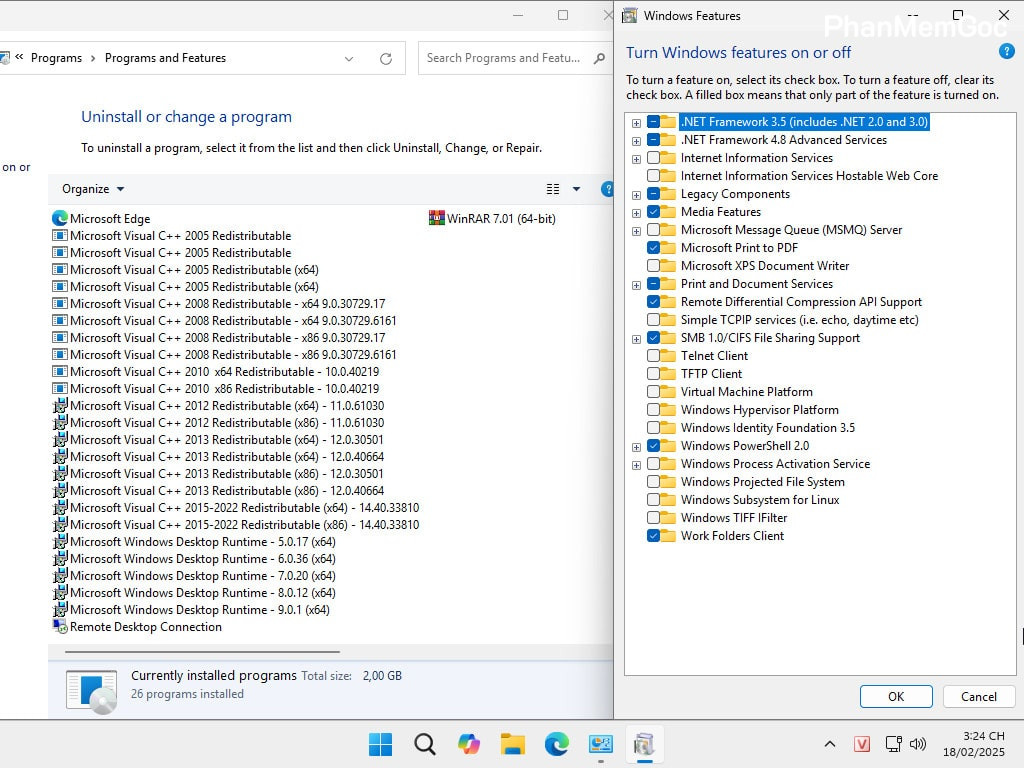This screenshot has height=768, width=1024.
Task: Click the Programs and Features breadcrumb item
Action: (x=165, y=58)
